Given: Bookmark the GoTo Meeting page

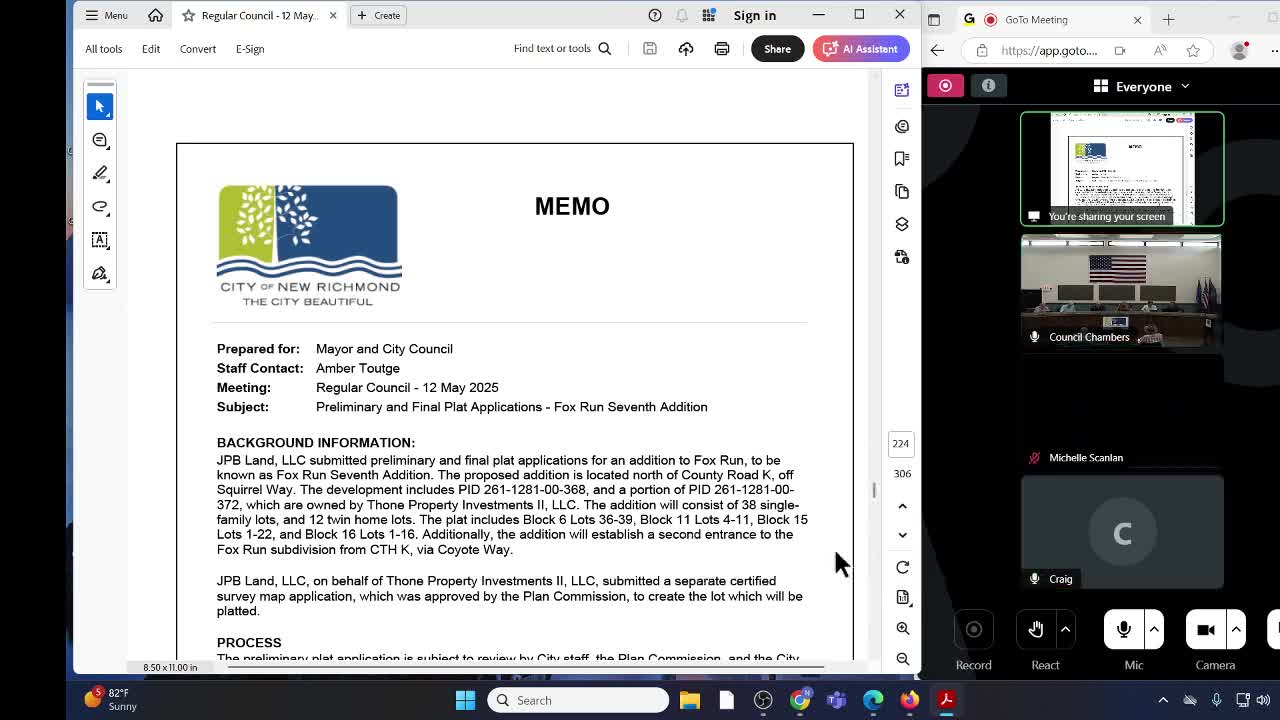Looking at the screenshot, I should [x=1193, y=51].
